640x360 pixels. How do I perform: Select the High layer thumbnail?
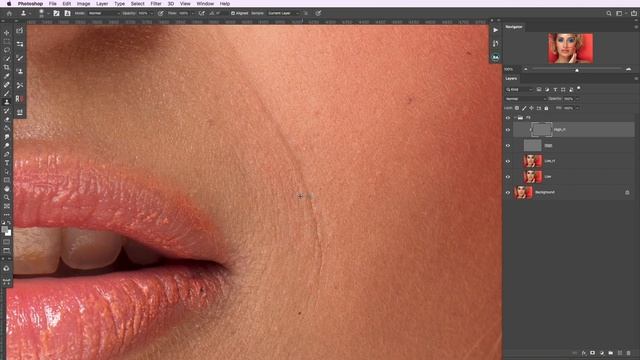pyautogui.click(x=533, y=145)
